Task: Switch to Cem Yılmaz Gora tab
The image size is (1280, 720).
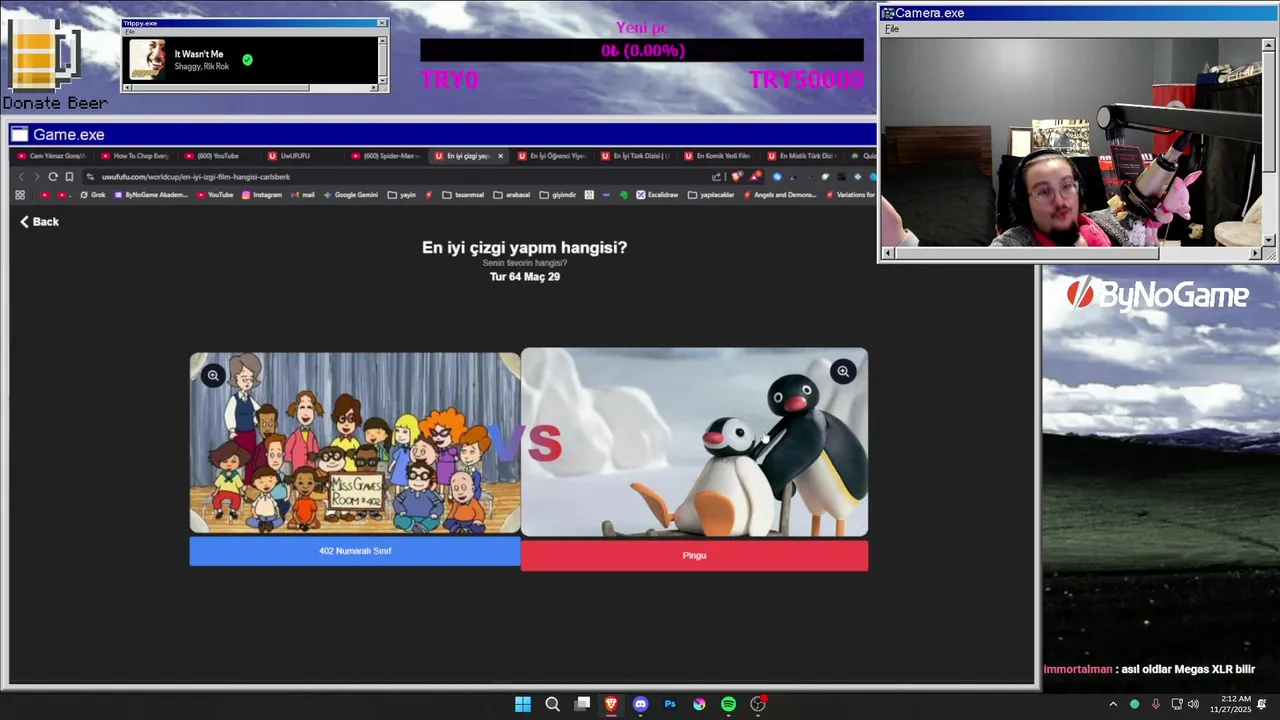Action: point(52,156)
